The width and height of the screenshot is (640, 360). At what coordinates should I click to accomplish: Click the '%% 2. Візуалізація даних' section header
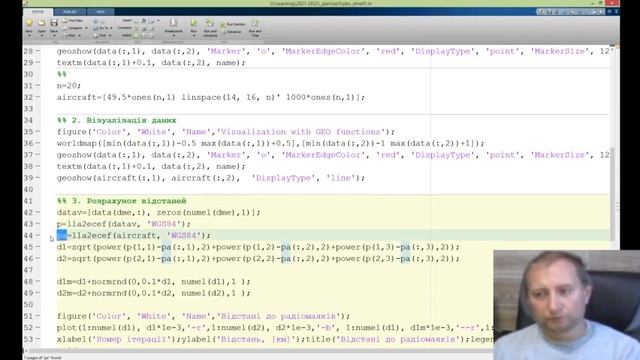[x=117, y=120]
